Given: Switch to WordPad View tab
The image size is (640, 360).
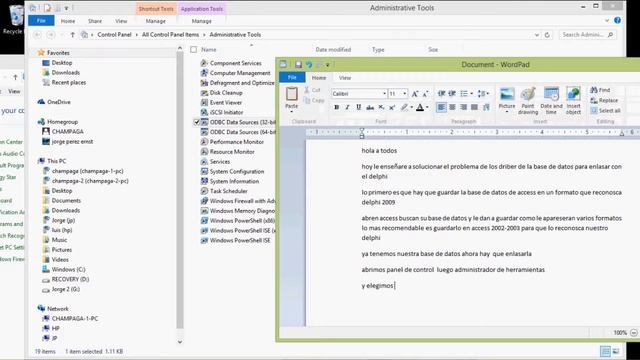Looking at the screenshot, I should coord(345,78).
